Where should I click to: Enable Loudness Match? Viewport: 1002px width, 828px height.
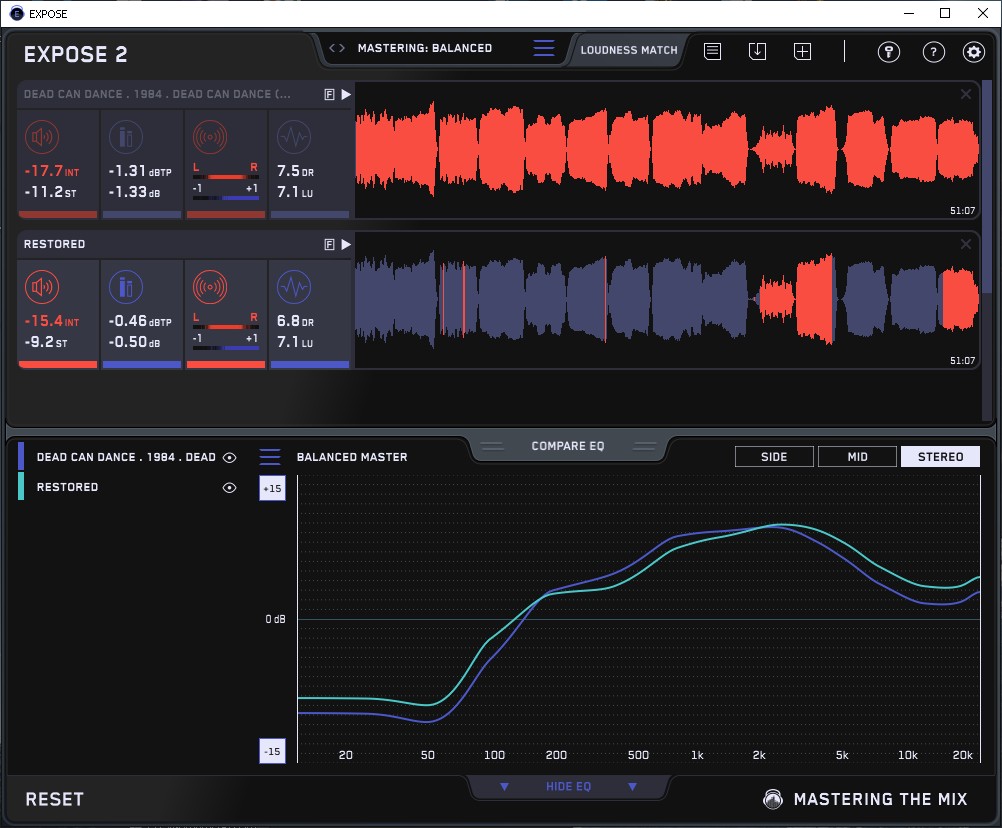[629, 50]
